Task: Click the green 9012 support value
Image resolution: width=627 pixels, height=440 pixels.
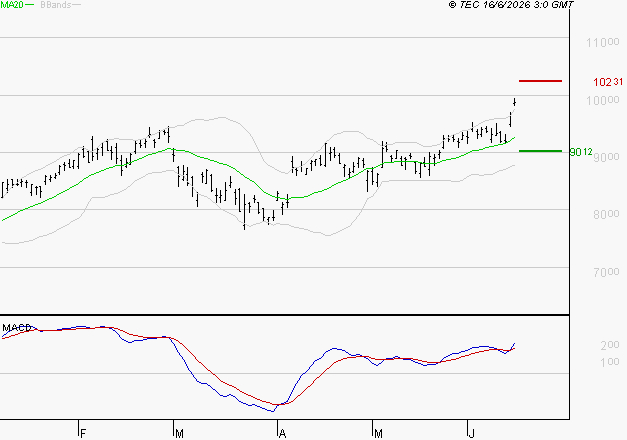Action: 581,152
